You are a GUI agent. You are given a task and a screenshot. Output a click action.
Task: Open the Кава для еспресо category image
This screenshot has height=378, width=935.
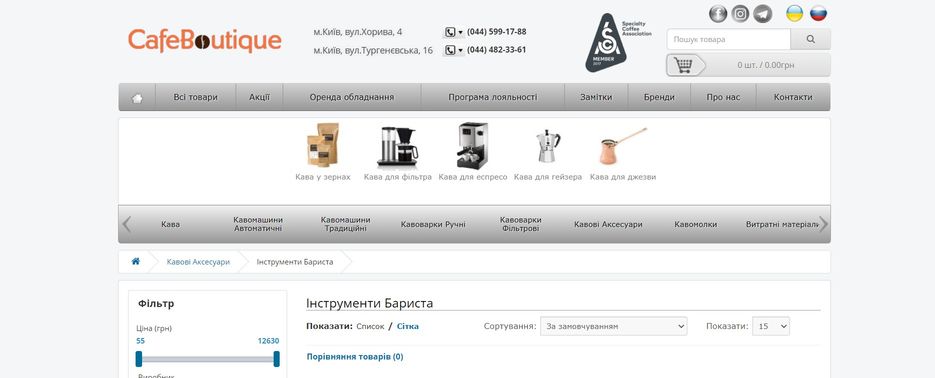tap(472, 145)
